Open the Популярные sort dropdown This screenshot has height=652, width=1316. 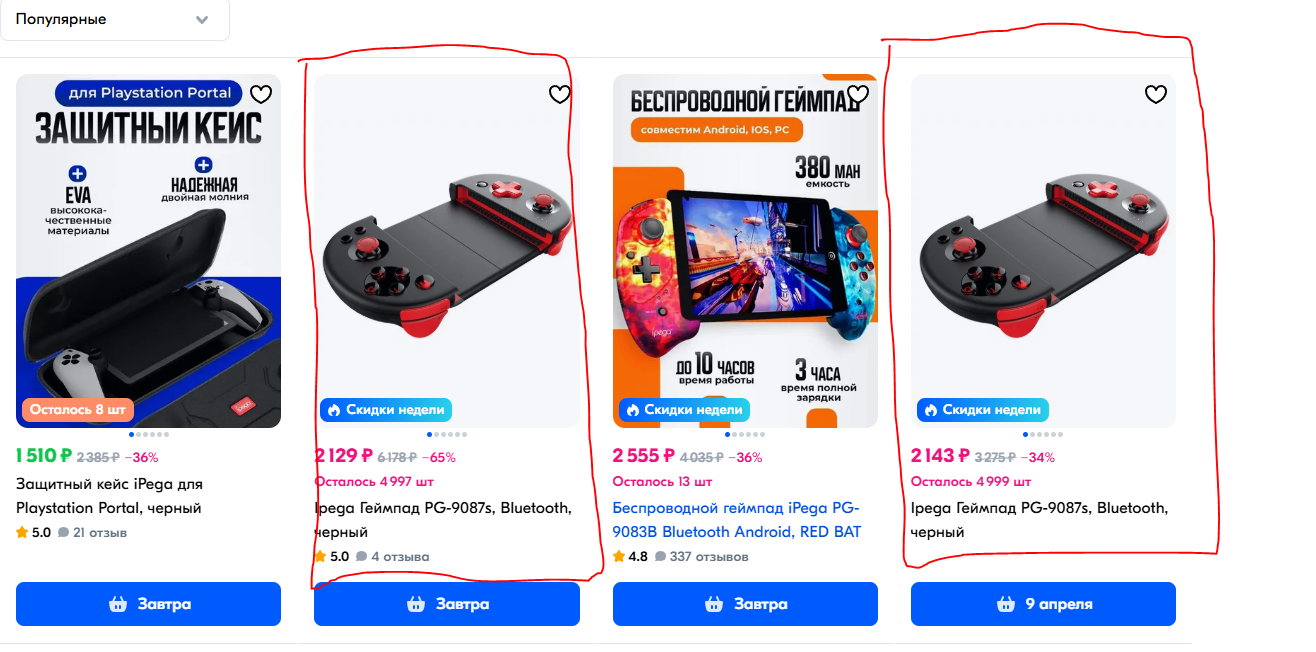(115, 19)
